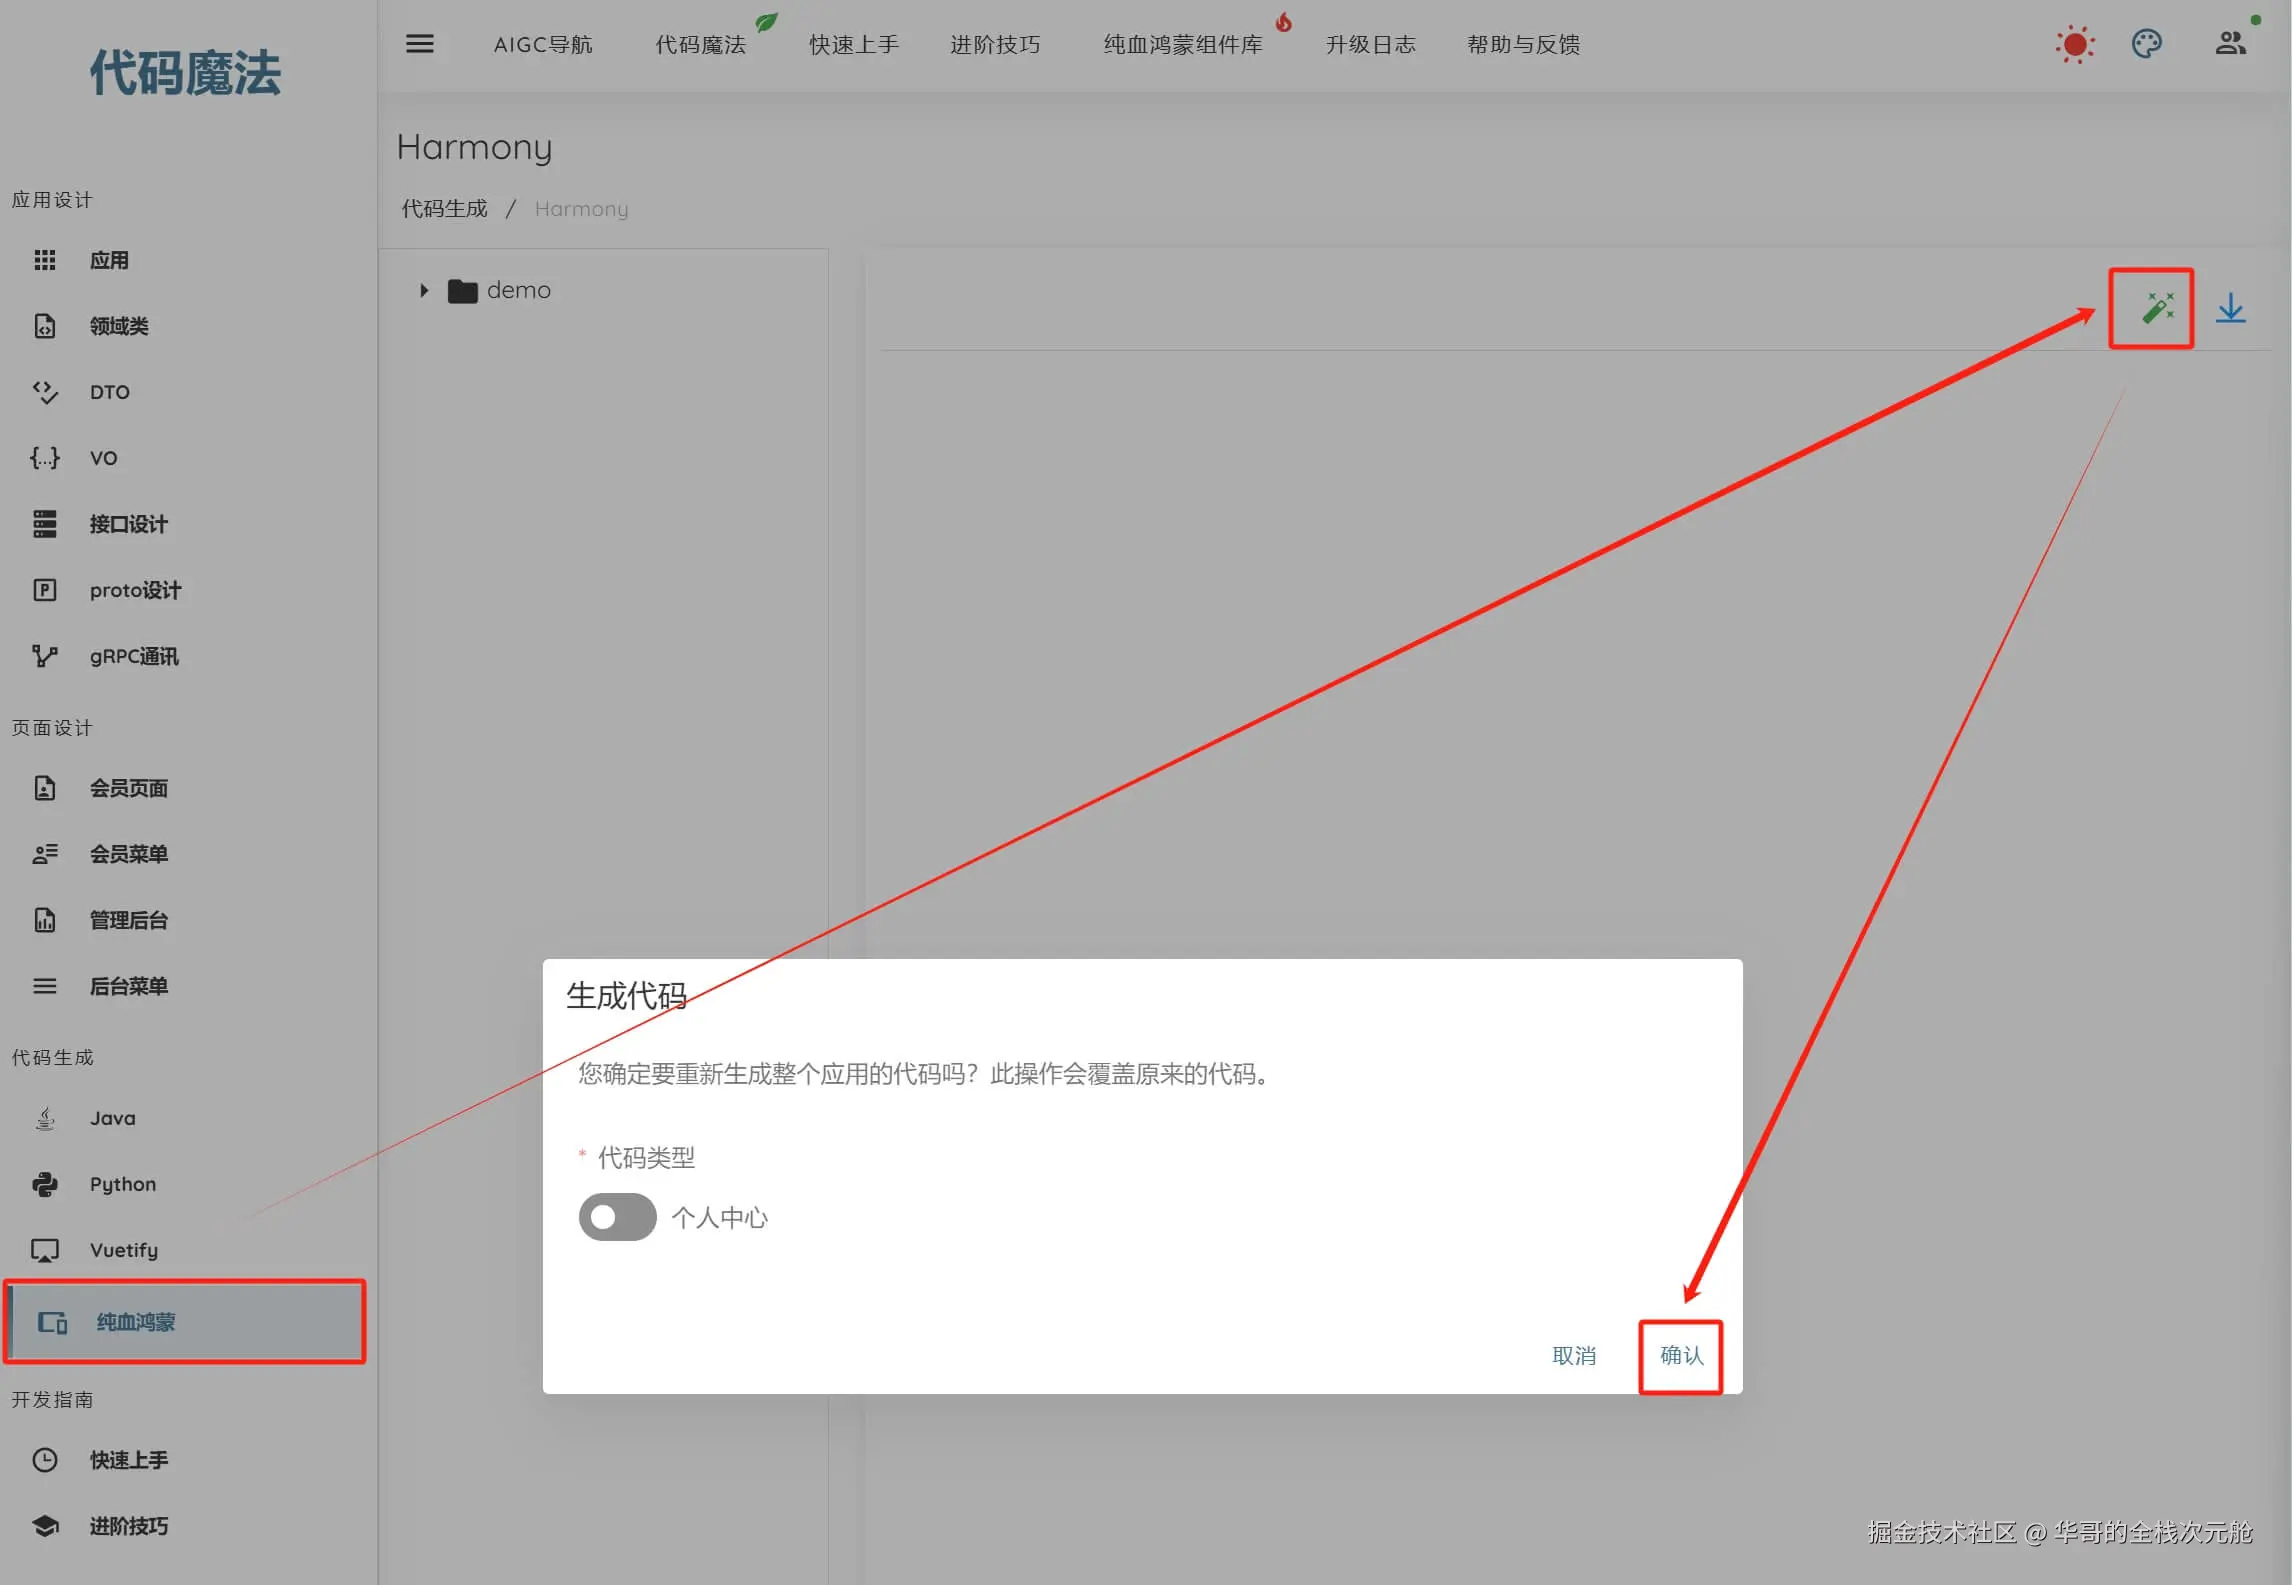Click the magic wand generate code icon
The image size is (2292, 1585).
click(x=2157, y=308)
